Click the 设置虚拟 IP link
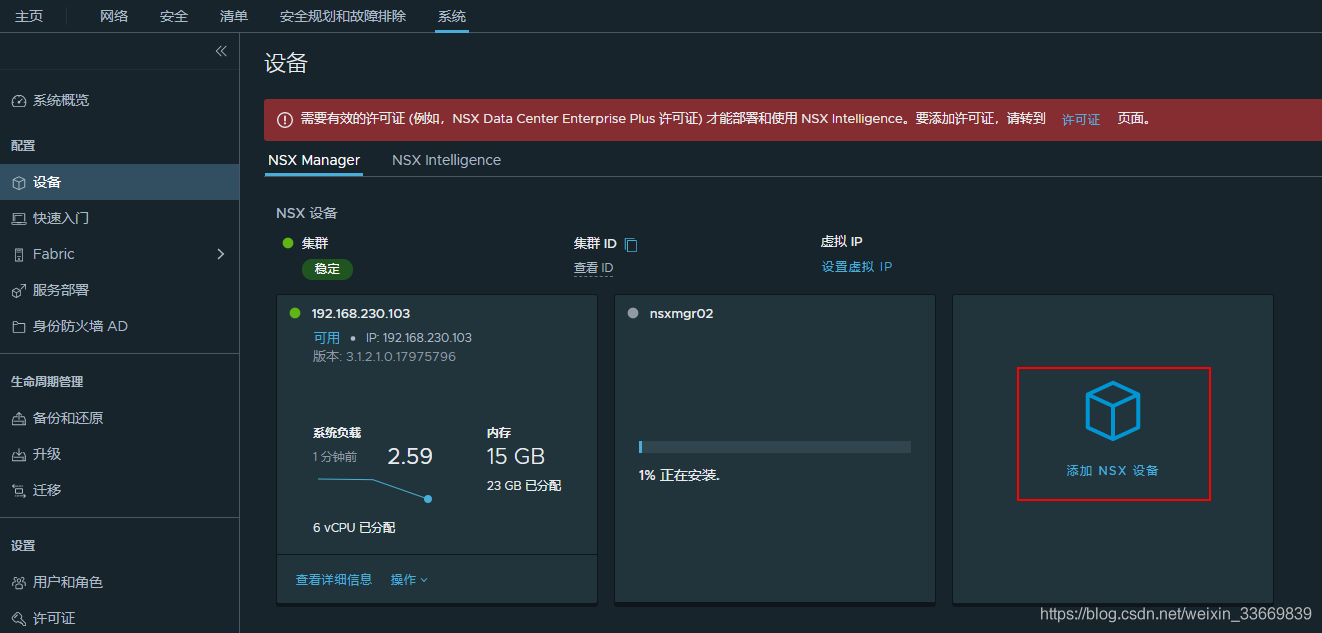The width and height of the screenshot is (1322, 633). click(857, 267)
